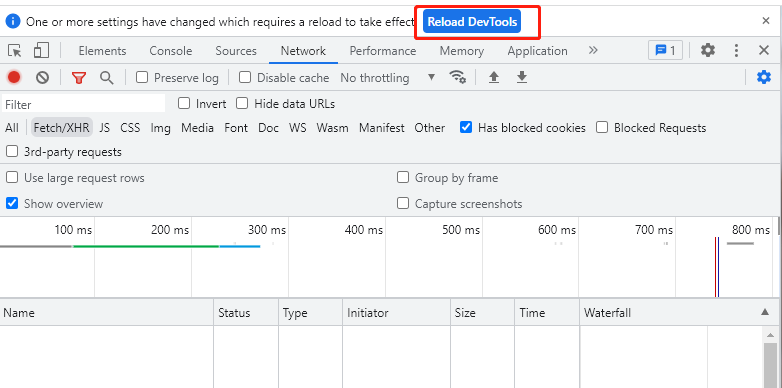Open DevTools settings gear icon
782x388 pixels.
point(708,50)
